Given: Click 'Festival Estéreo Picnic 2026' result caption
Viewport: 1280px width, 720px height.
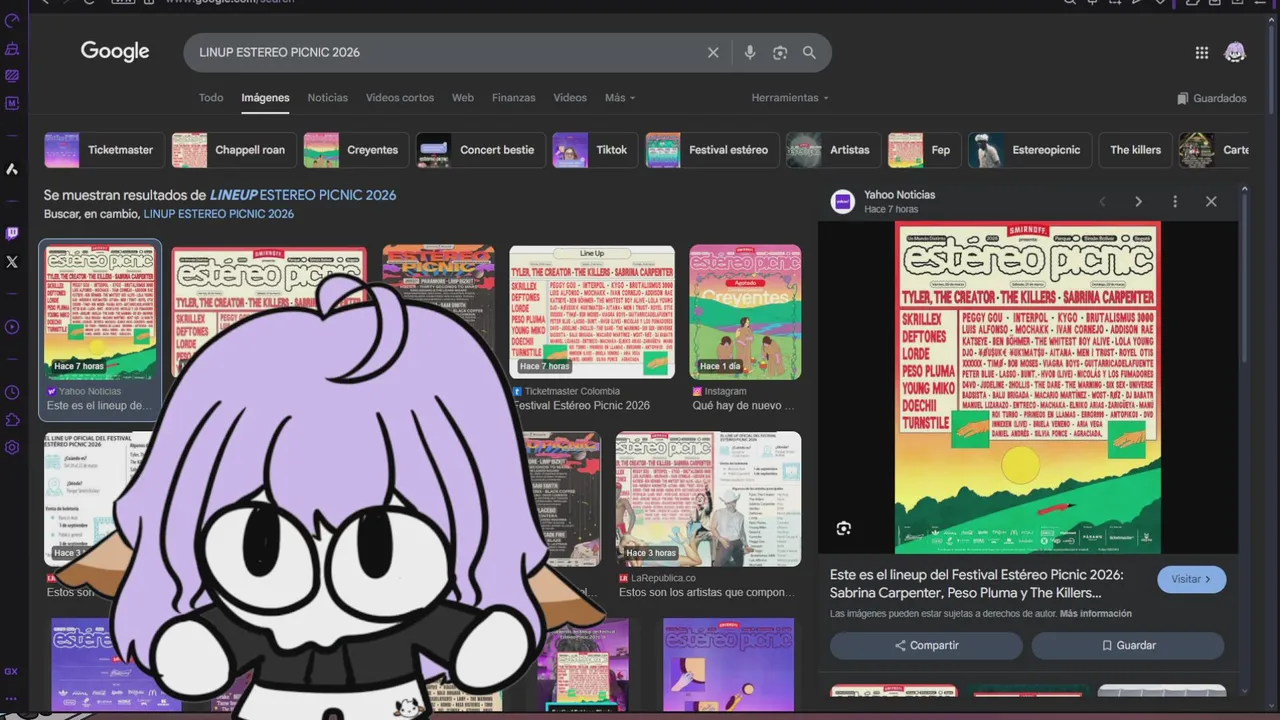Looking at the screenshot, I should coord(581,406).
